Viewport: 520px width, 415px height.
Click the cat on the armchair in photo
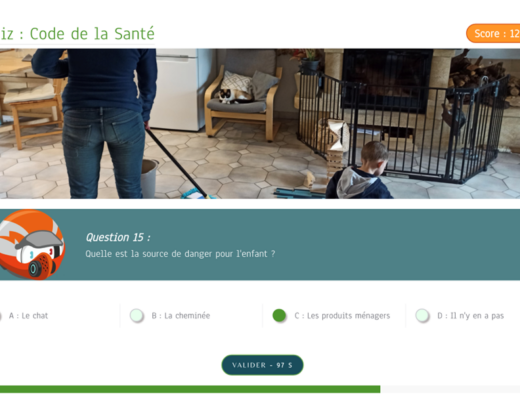(234, 96)
